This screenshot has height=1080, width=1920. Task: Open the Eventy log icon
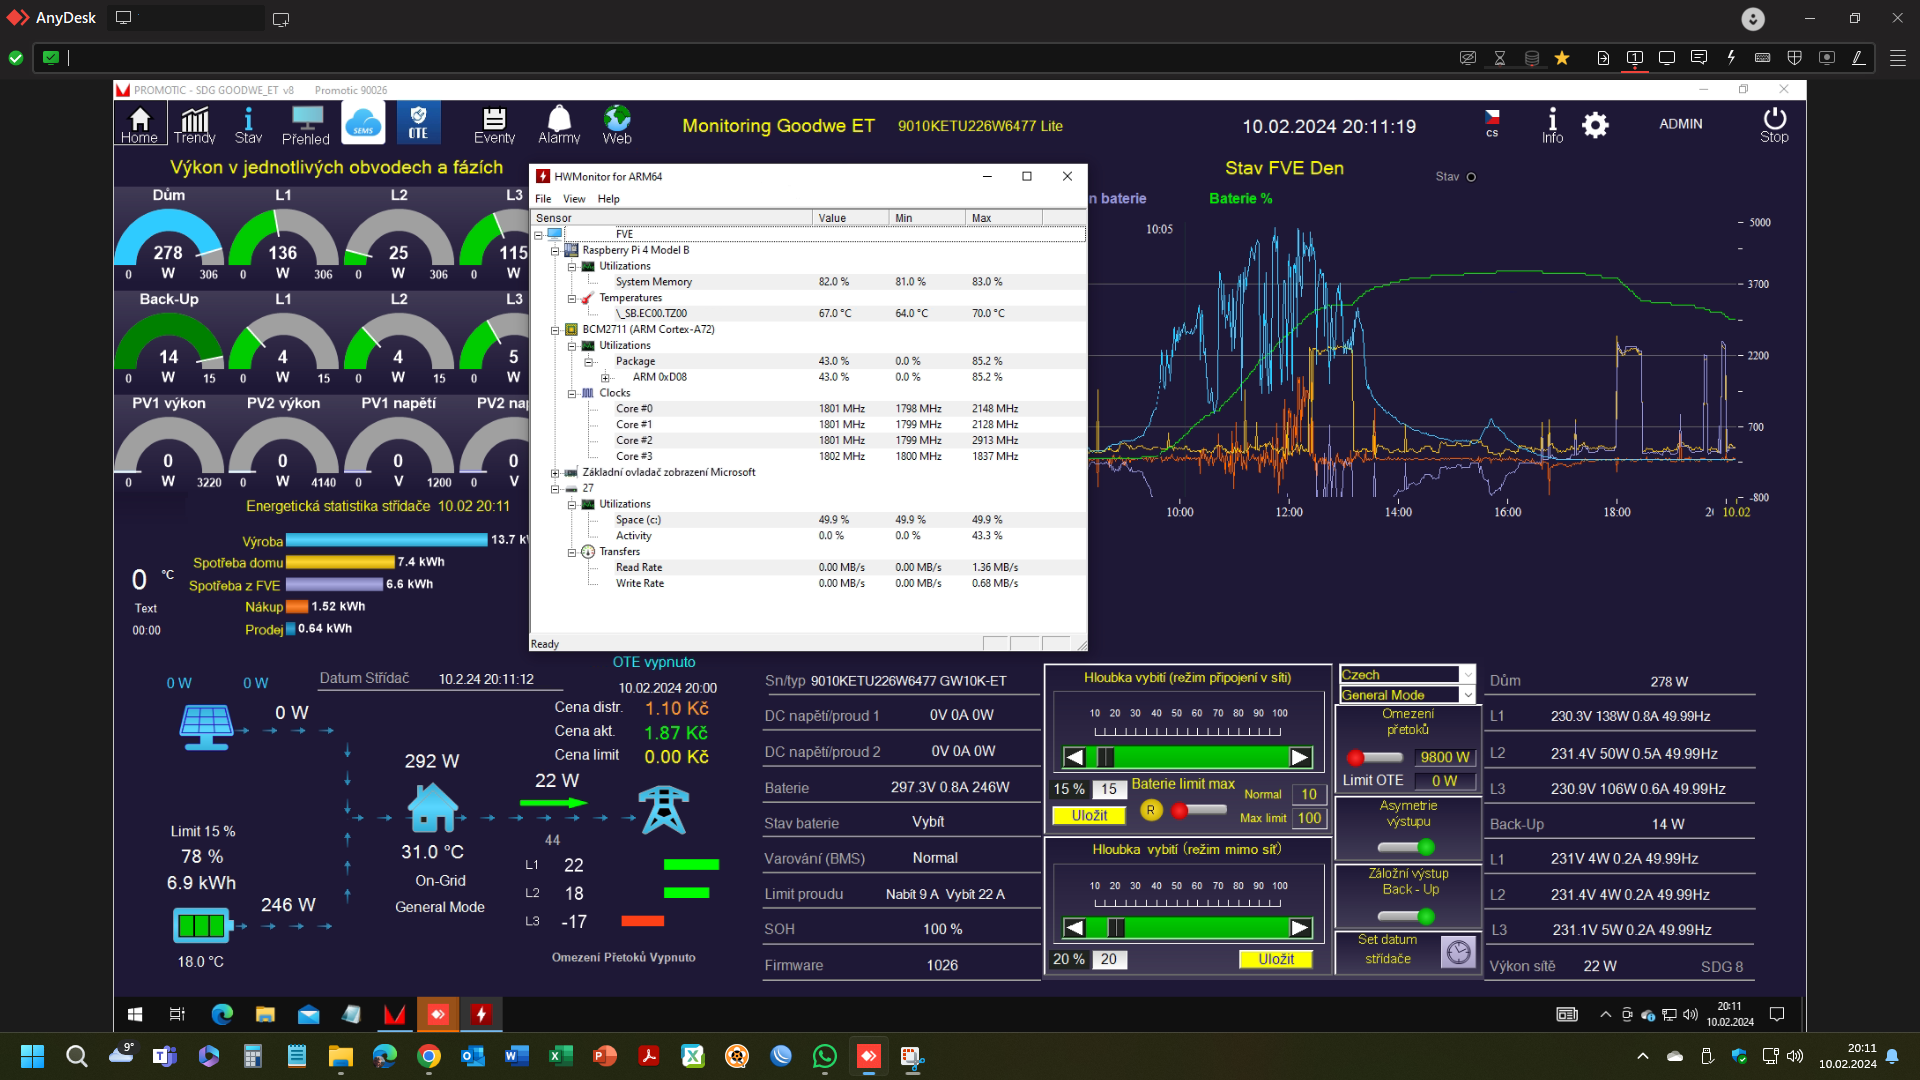[494, 125]
